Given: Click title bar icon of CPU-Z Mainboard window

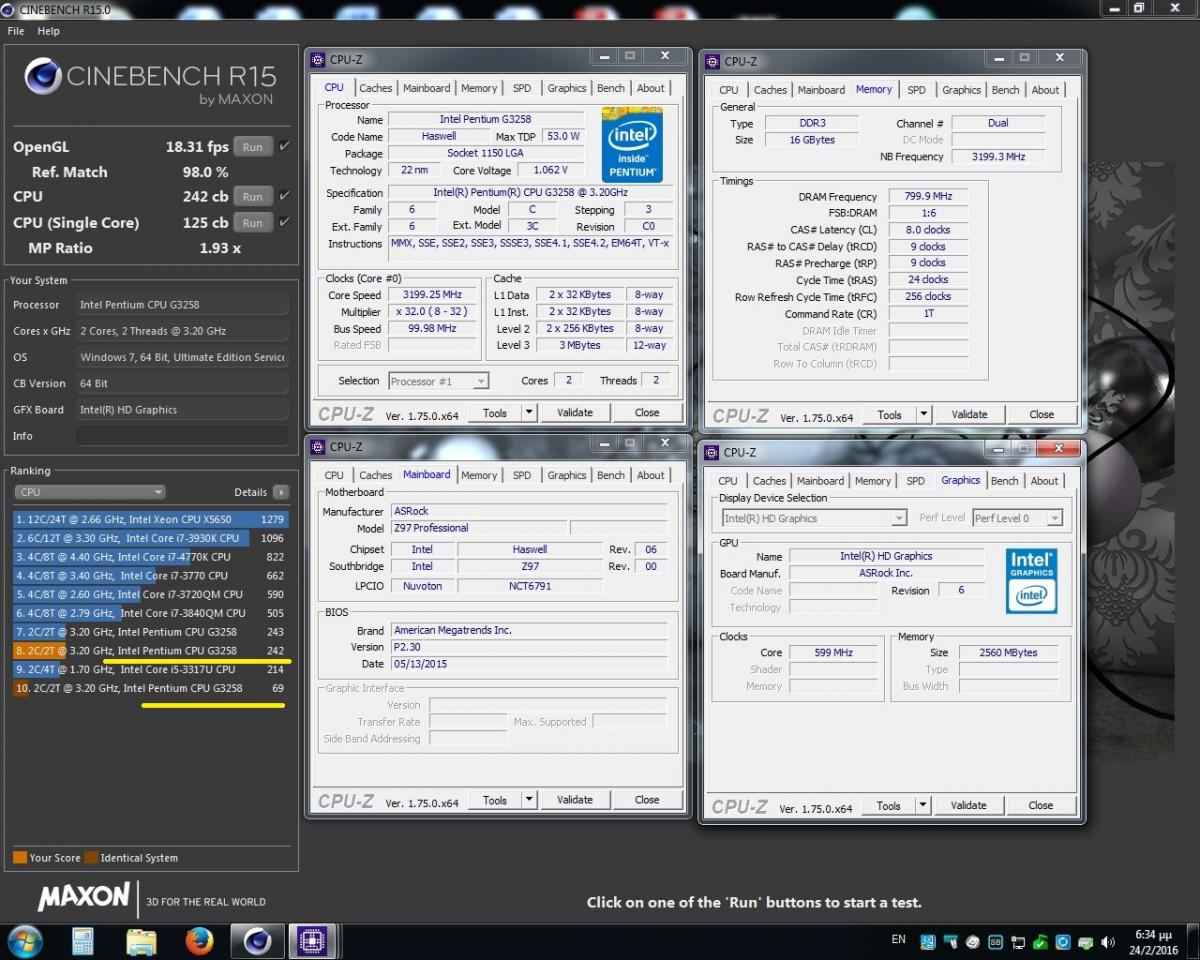Looking at the screenshot, I should click(318, 447).
